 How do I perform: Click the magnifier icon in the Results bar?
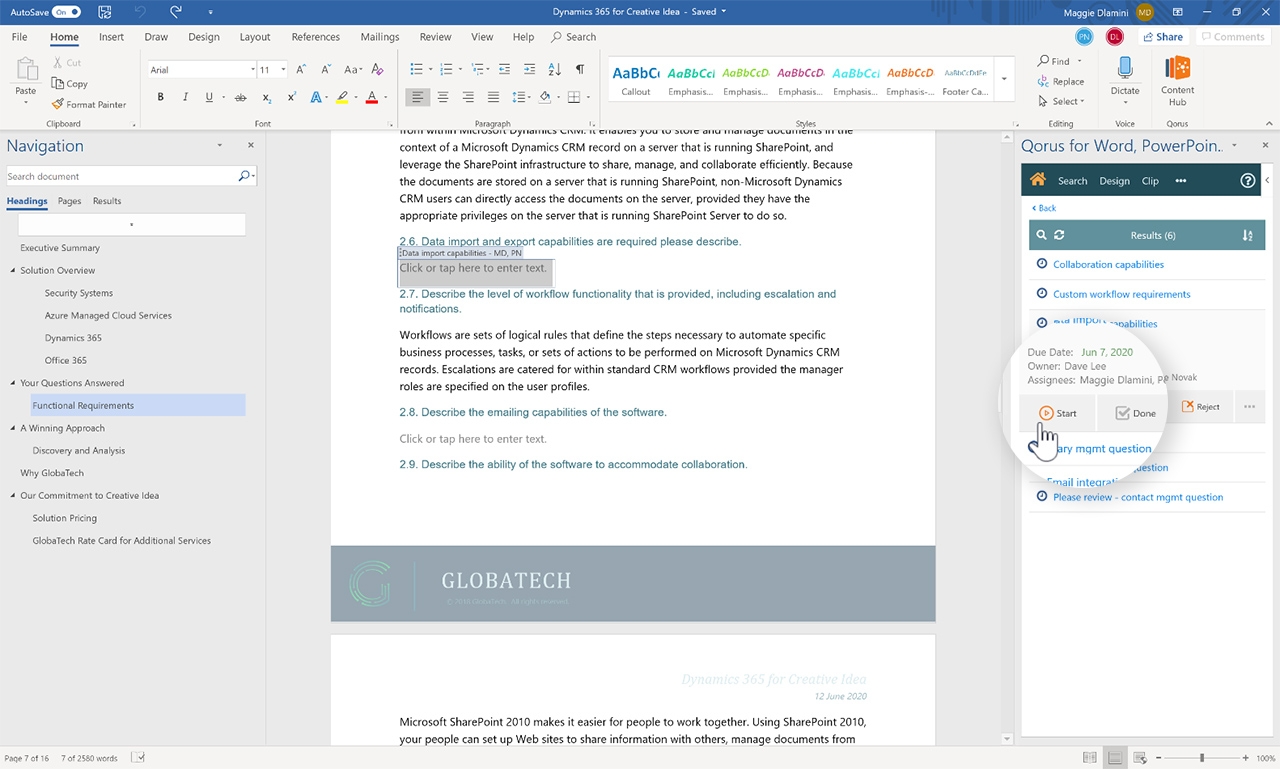pyautogui.click(x=1041, y=235)
